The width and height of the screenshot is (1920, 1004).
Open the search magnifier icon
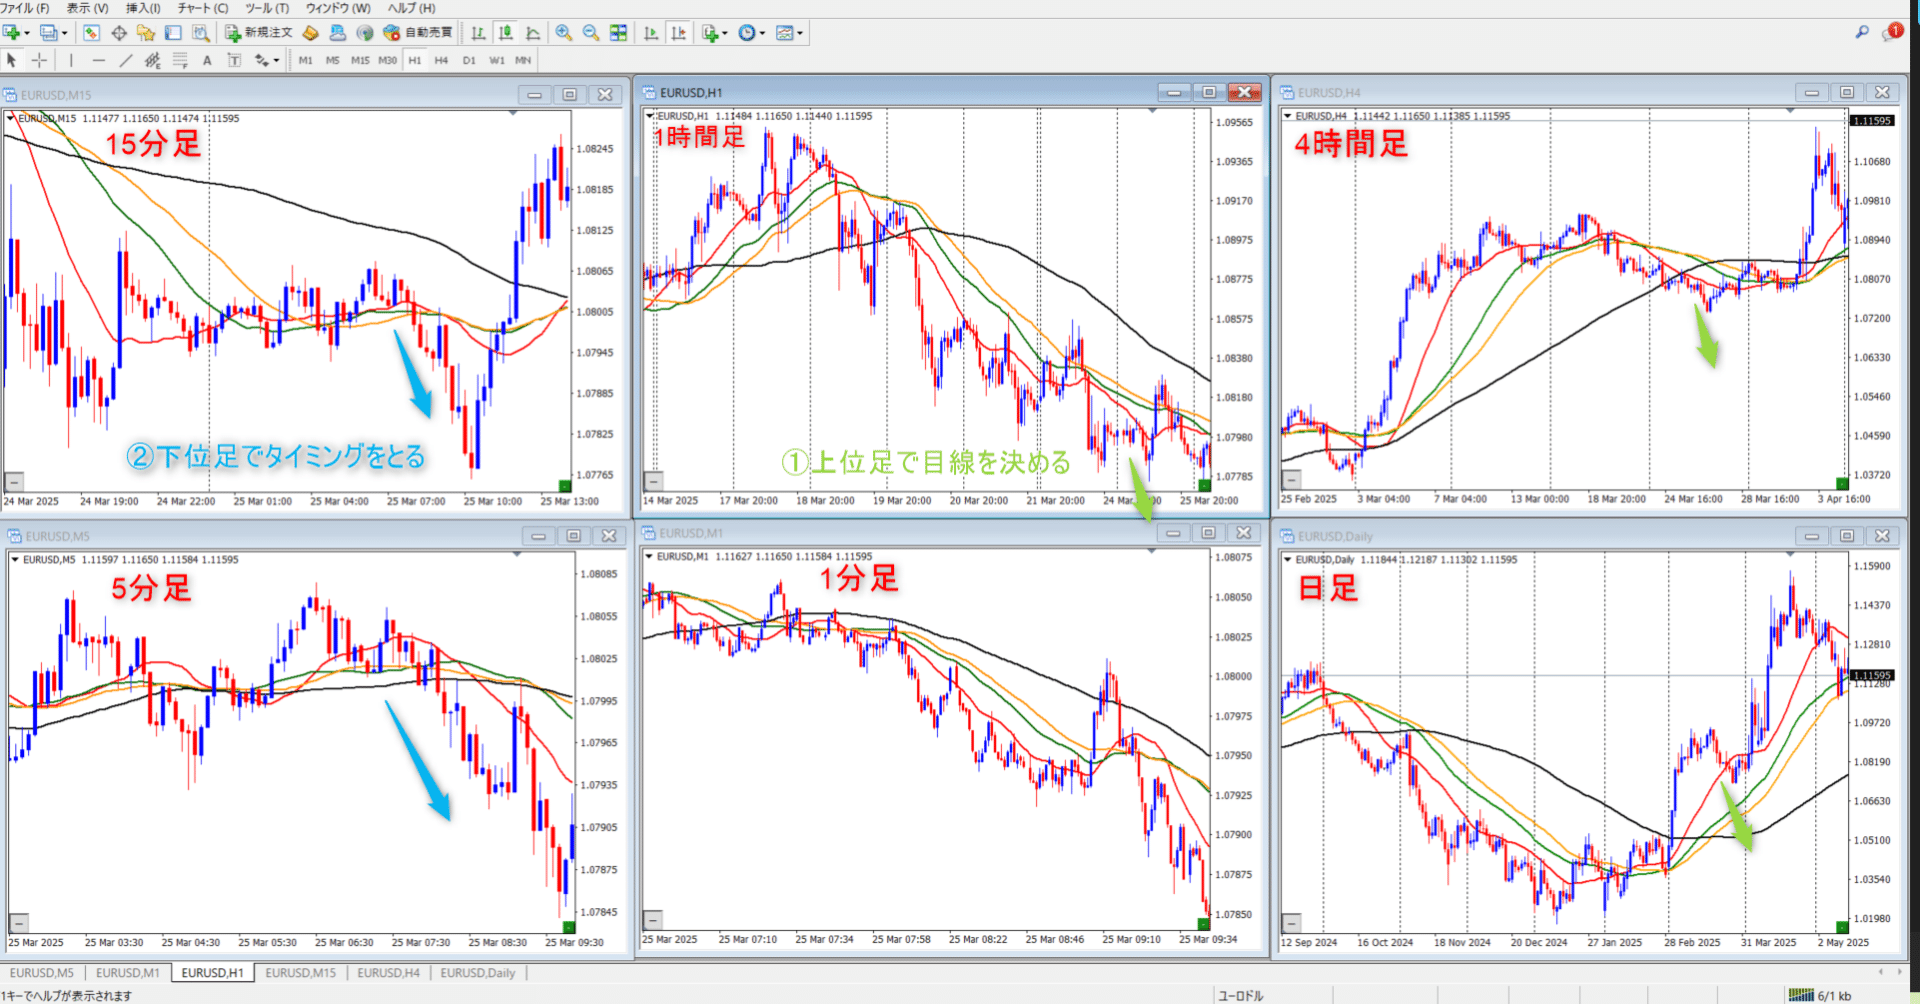tap(1862, 32)
